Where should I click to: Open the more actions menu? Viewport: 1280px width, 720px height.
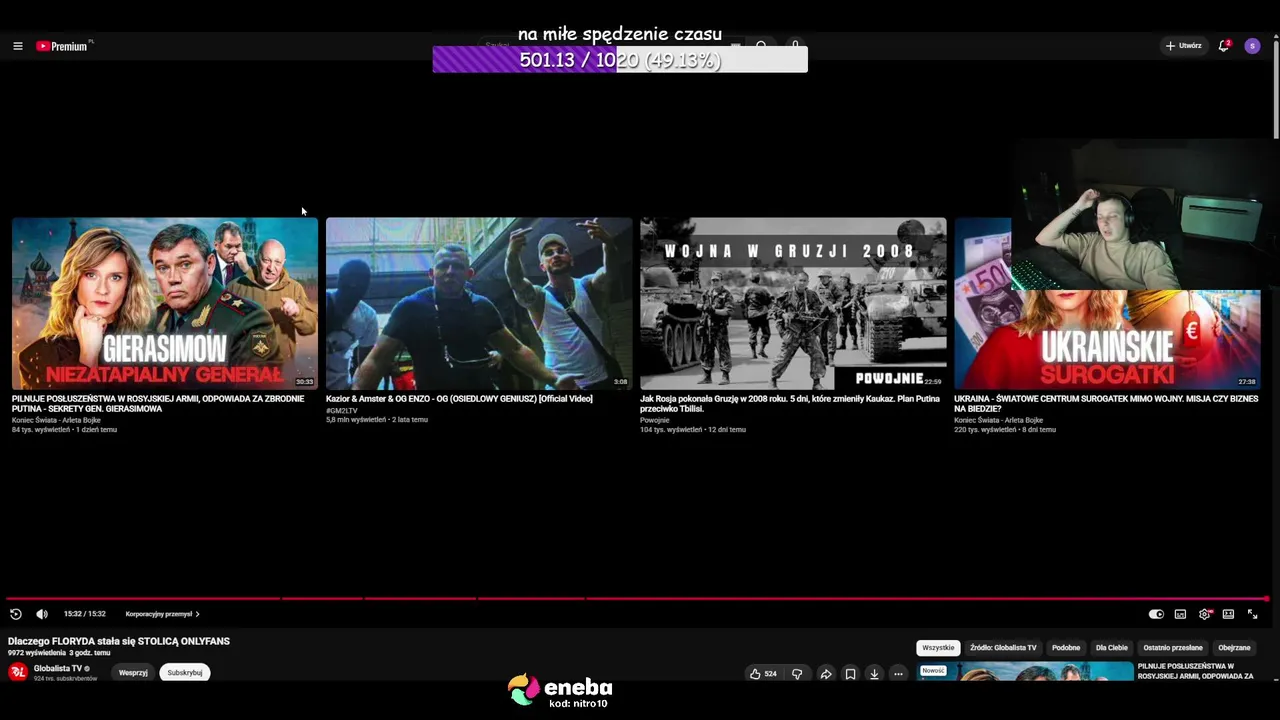898,674
